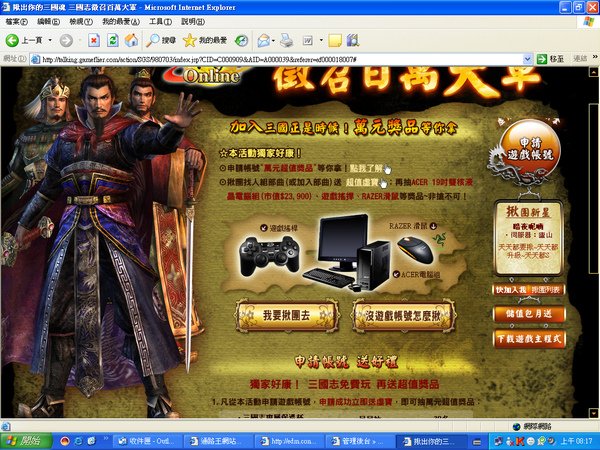
Task: Expand the toolbar chevron next to 連結
Action: (x=595, y=57)
